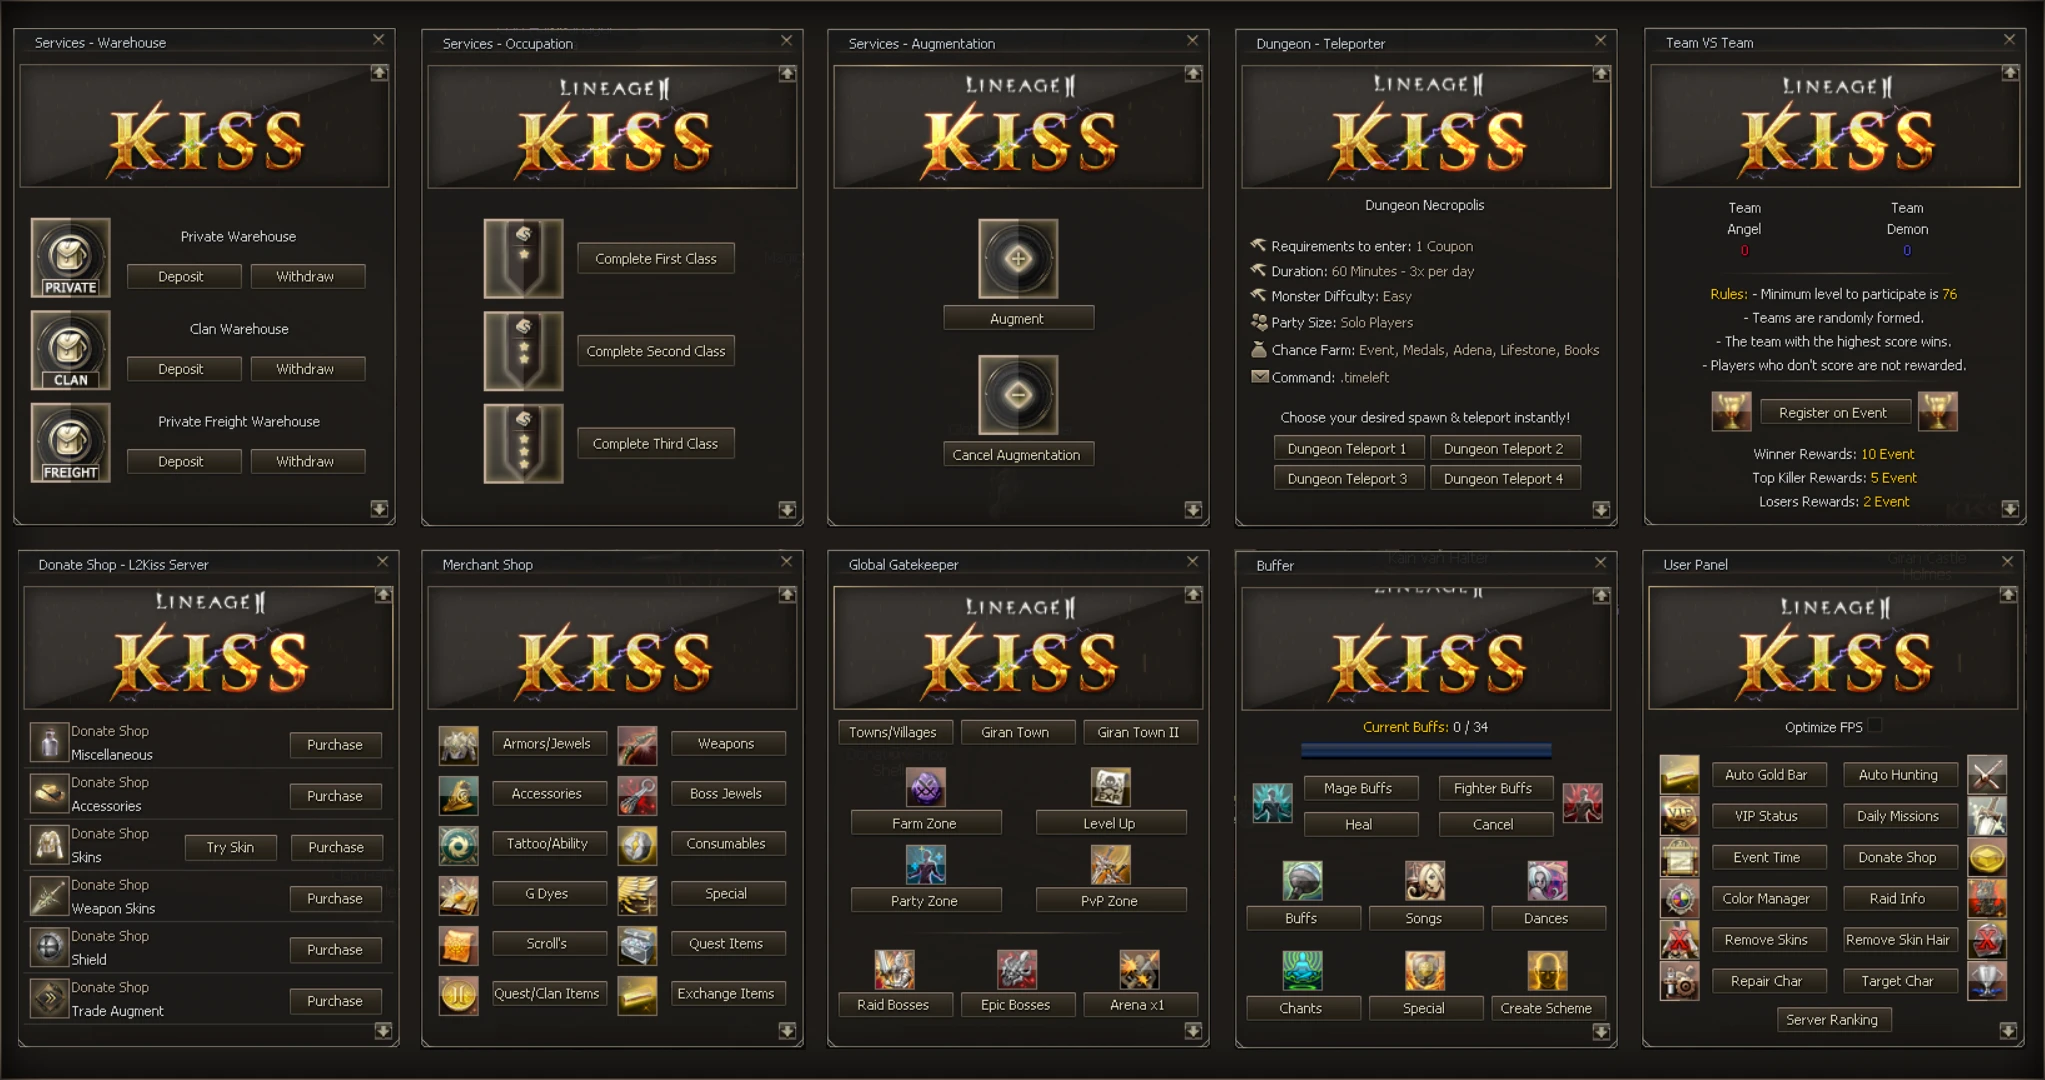Click the Tattoo/Ability icon
Viewport: 2045px width, 1080px height.
pyautogui.click(x=459, y=845)
